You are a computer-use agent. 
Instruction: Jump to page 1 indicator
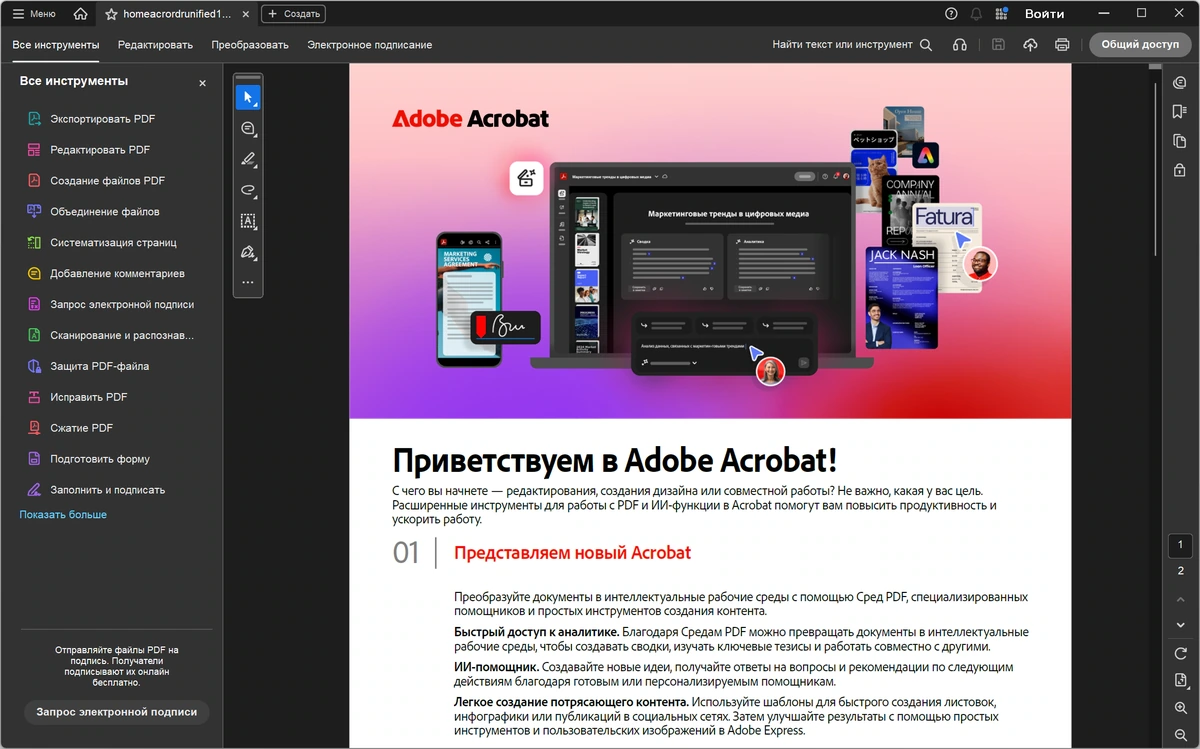point(1181,545)
